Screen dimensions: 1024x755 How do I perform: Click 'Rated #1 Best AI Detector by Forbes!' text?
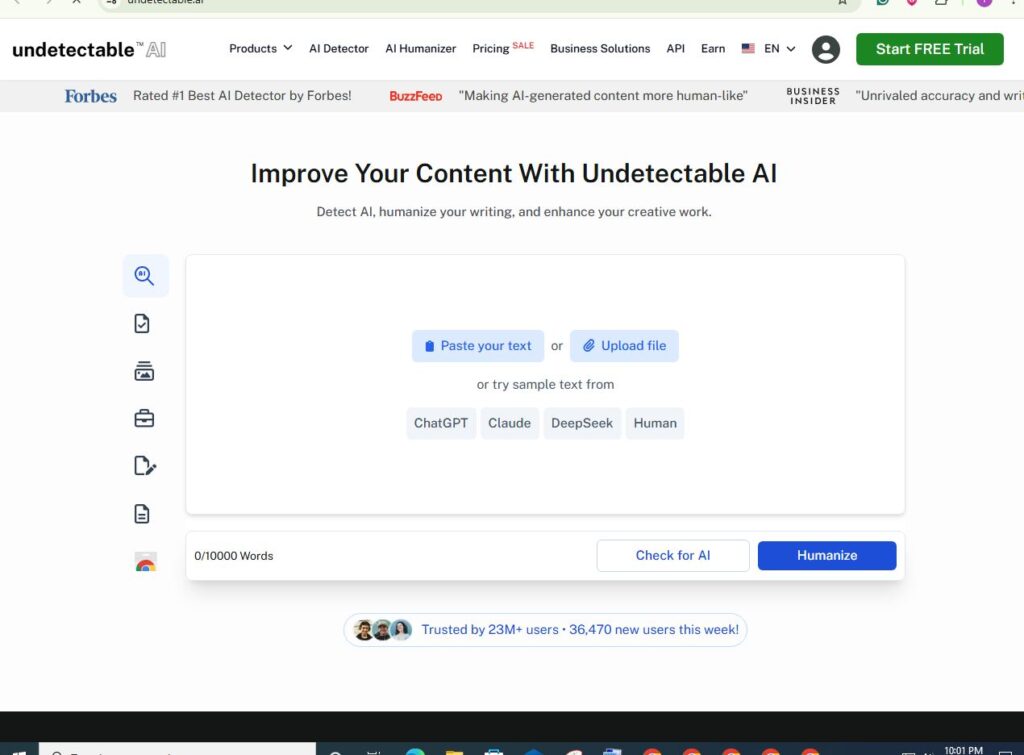(242, 95)
